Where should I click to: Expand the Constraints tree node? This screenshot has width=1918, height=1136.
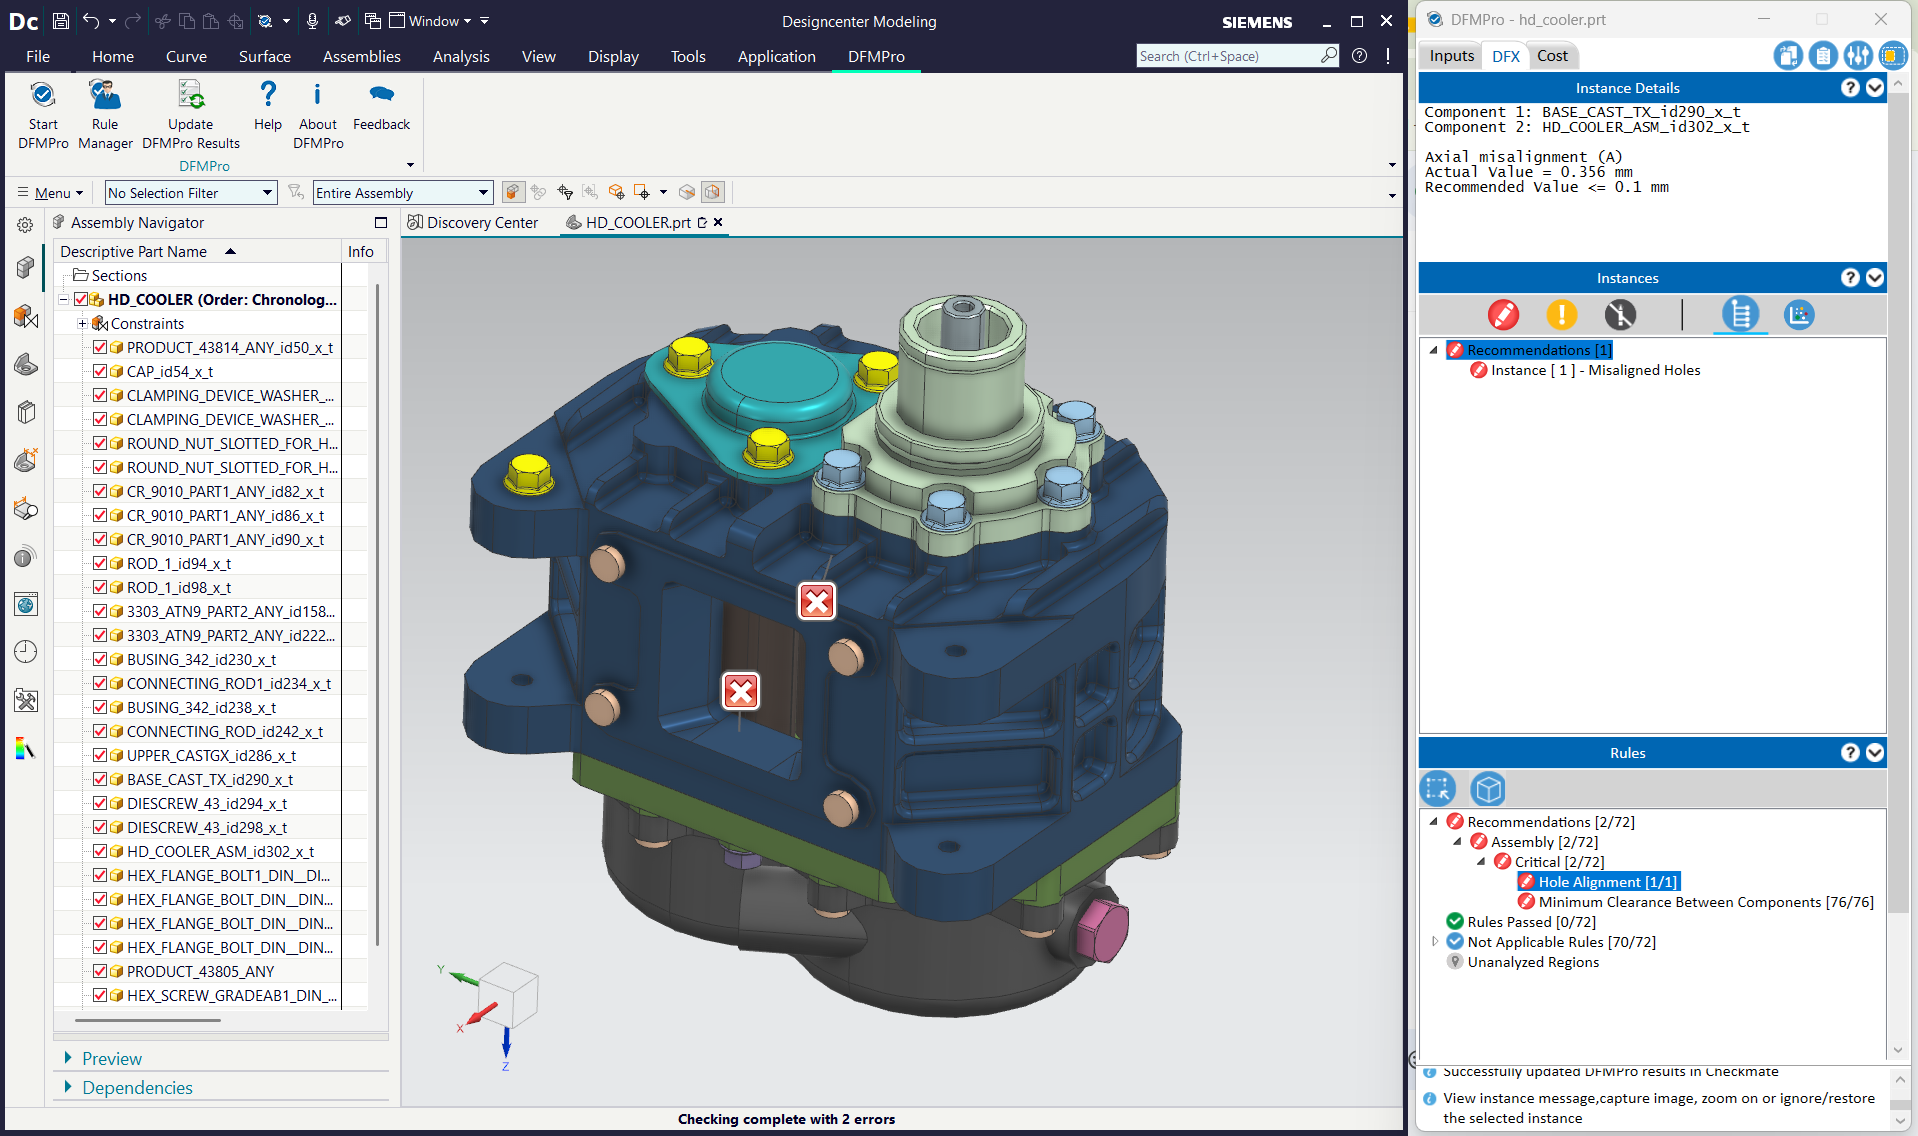pyautogui.click(x=82, y=324)
